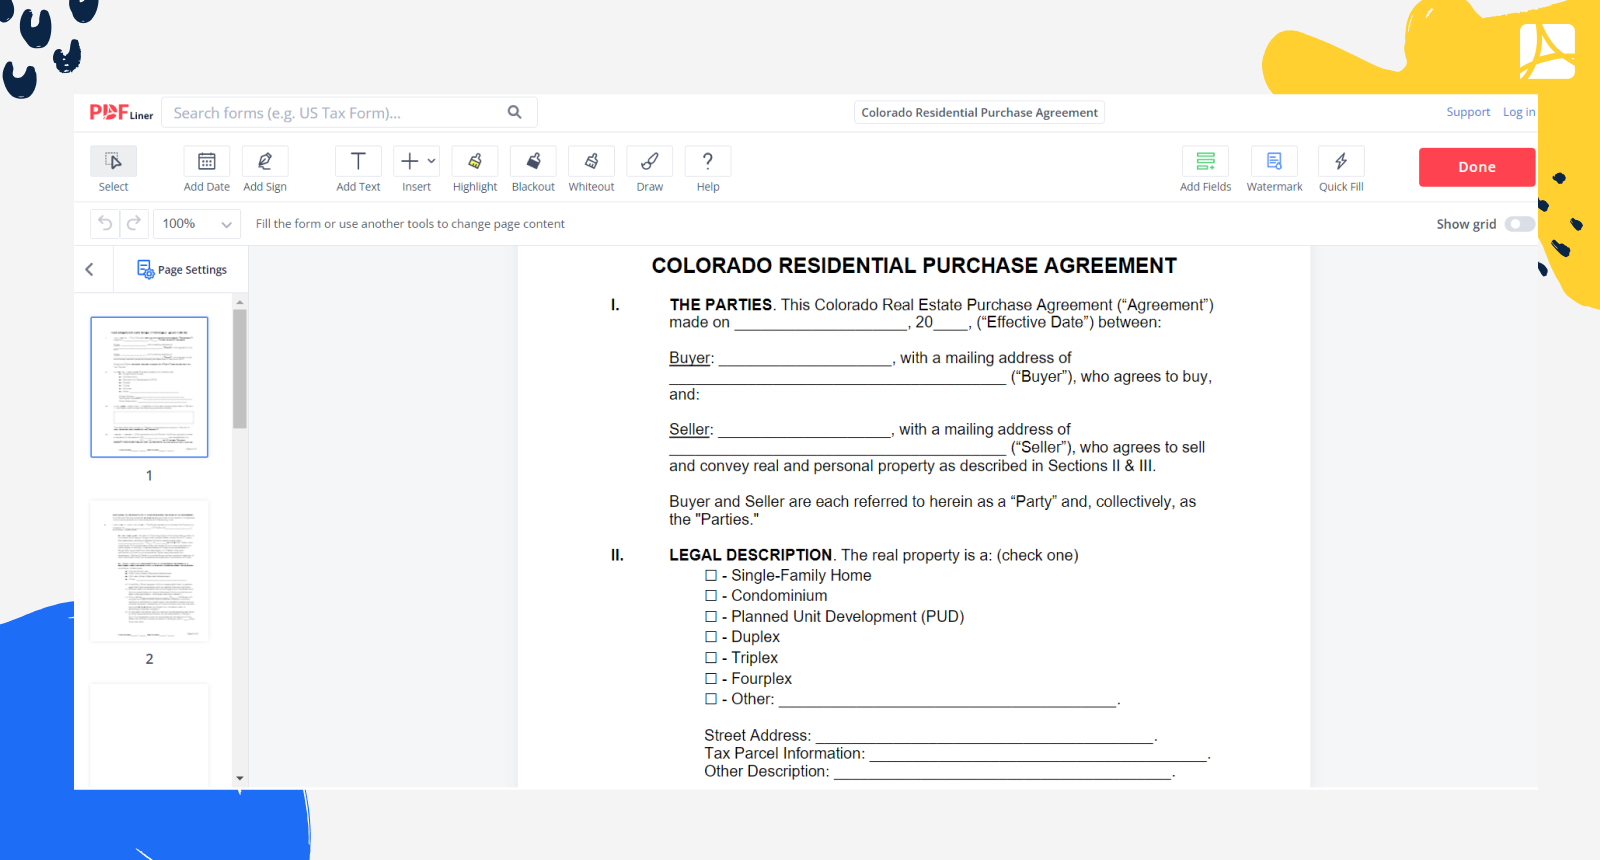The height and width of the screenshot is (860, 1600).
Task: Click the thumbnail scrollbar down arrow
Action: click(240, 778)
